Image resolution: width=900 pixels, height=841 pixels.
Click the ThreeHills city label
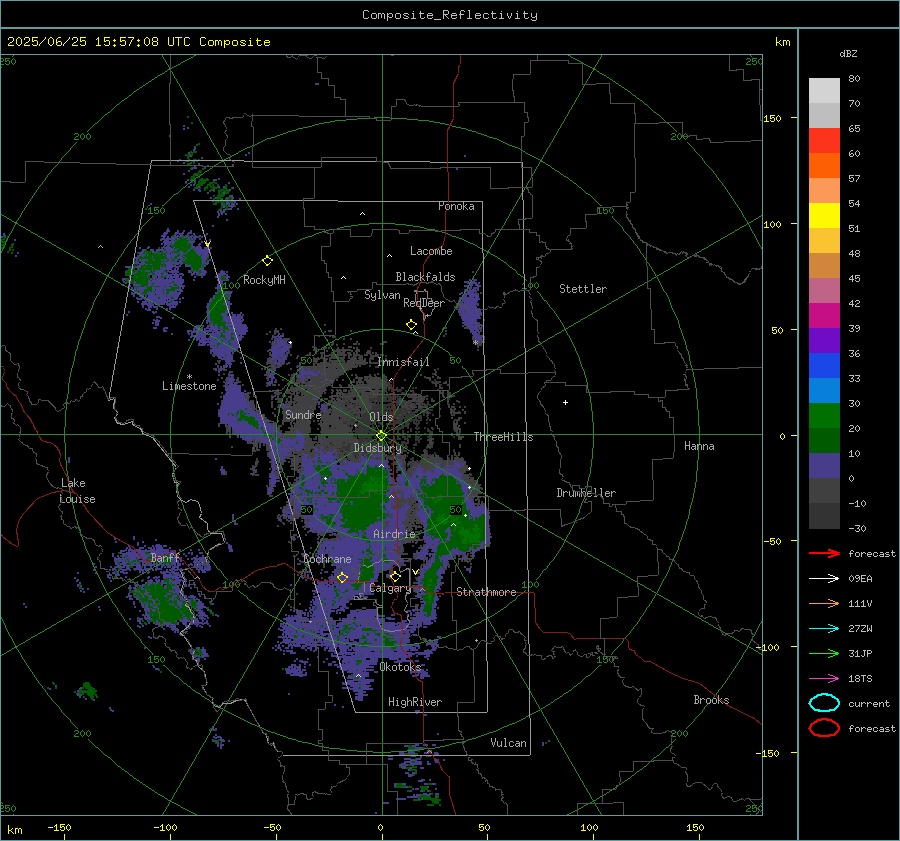503,437
